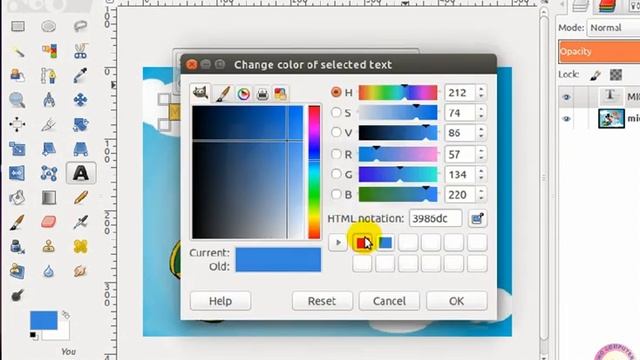Open the layer Mode dropdown showing Normal

(x=613, y=28)
